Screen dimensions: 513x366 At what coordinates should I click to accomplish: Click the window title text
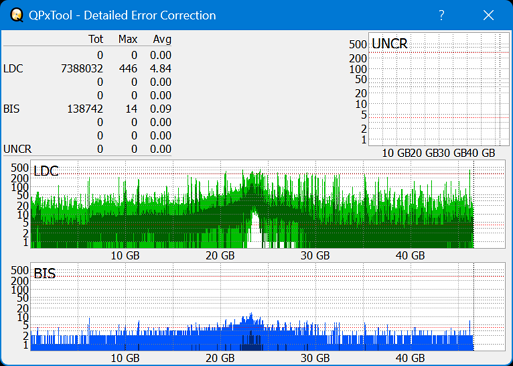click(x=122, y=15)
